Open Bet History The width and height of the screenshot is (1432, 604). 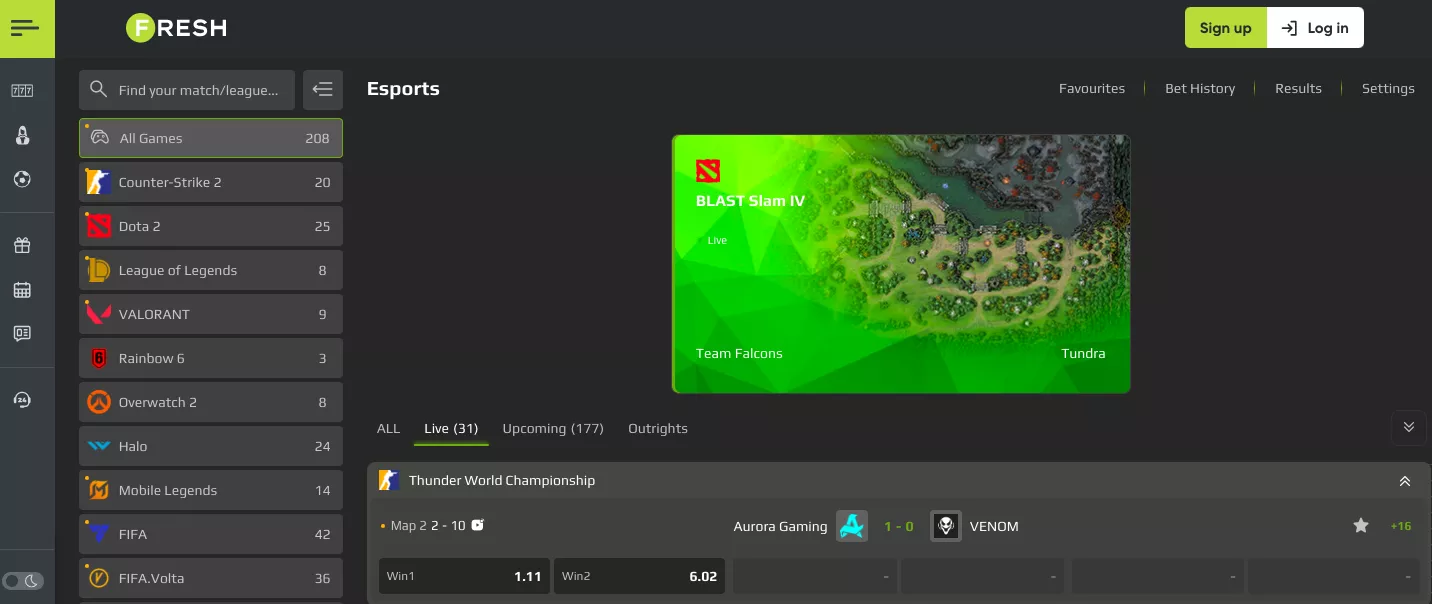coord(1200,88)
